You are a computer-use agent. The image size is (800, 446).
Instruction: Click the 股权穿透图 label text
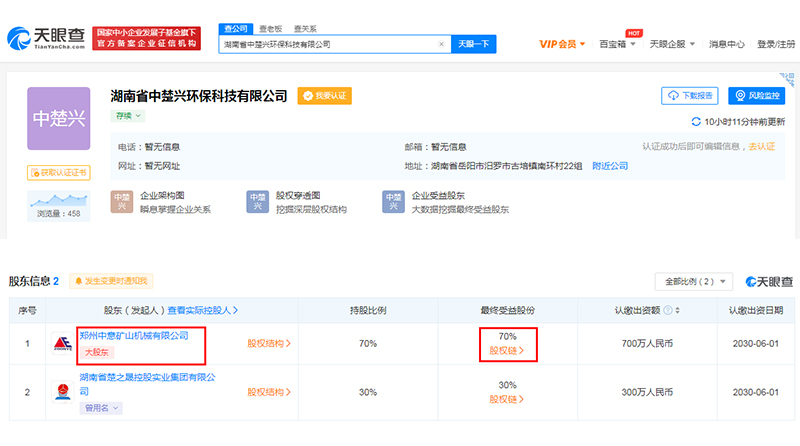tap(298, 195)
